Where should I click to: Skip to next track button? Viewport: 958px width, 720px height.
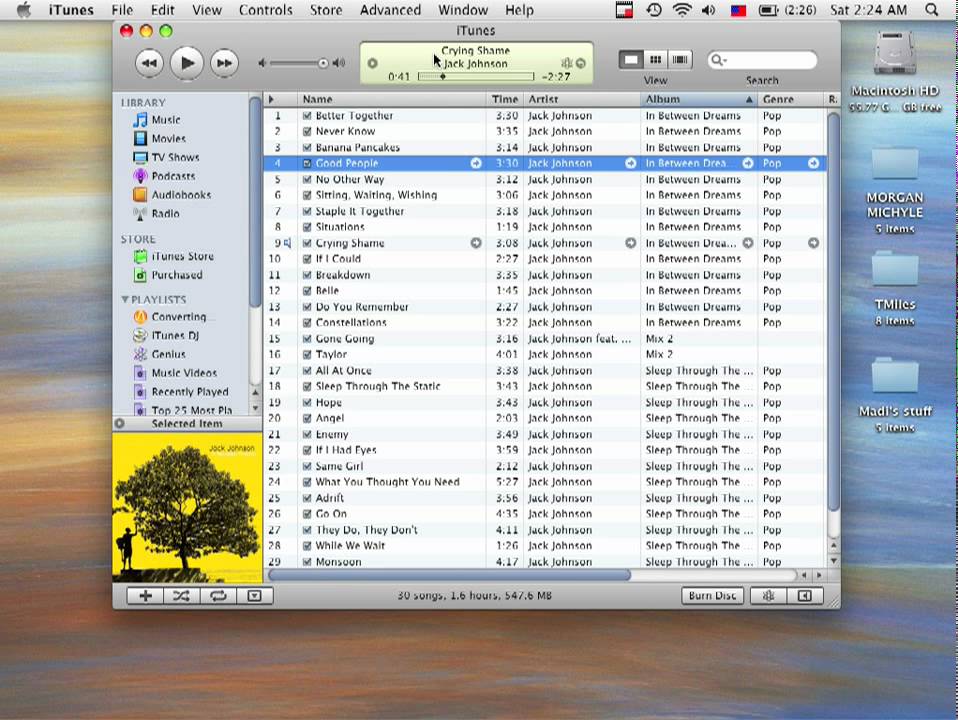224,63
